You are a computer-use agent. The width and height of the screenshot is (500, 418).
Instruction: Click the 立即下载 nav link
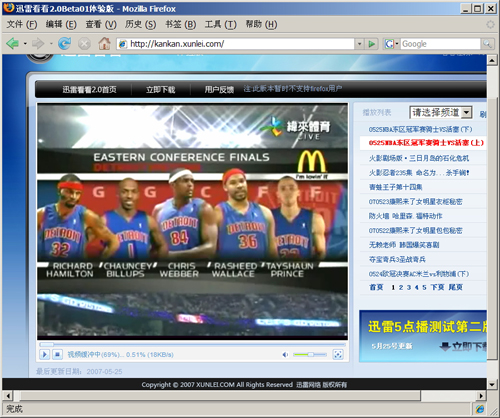(x=160, y=89)
